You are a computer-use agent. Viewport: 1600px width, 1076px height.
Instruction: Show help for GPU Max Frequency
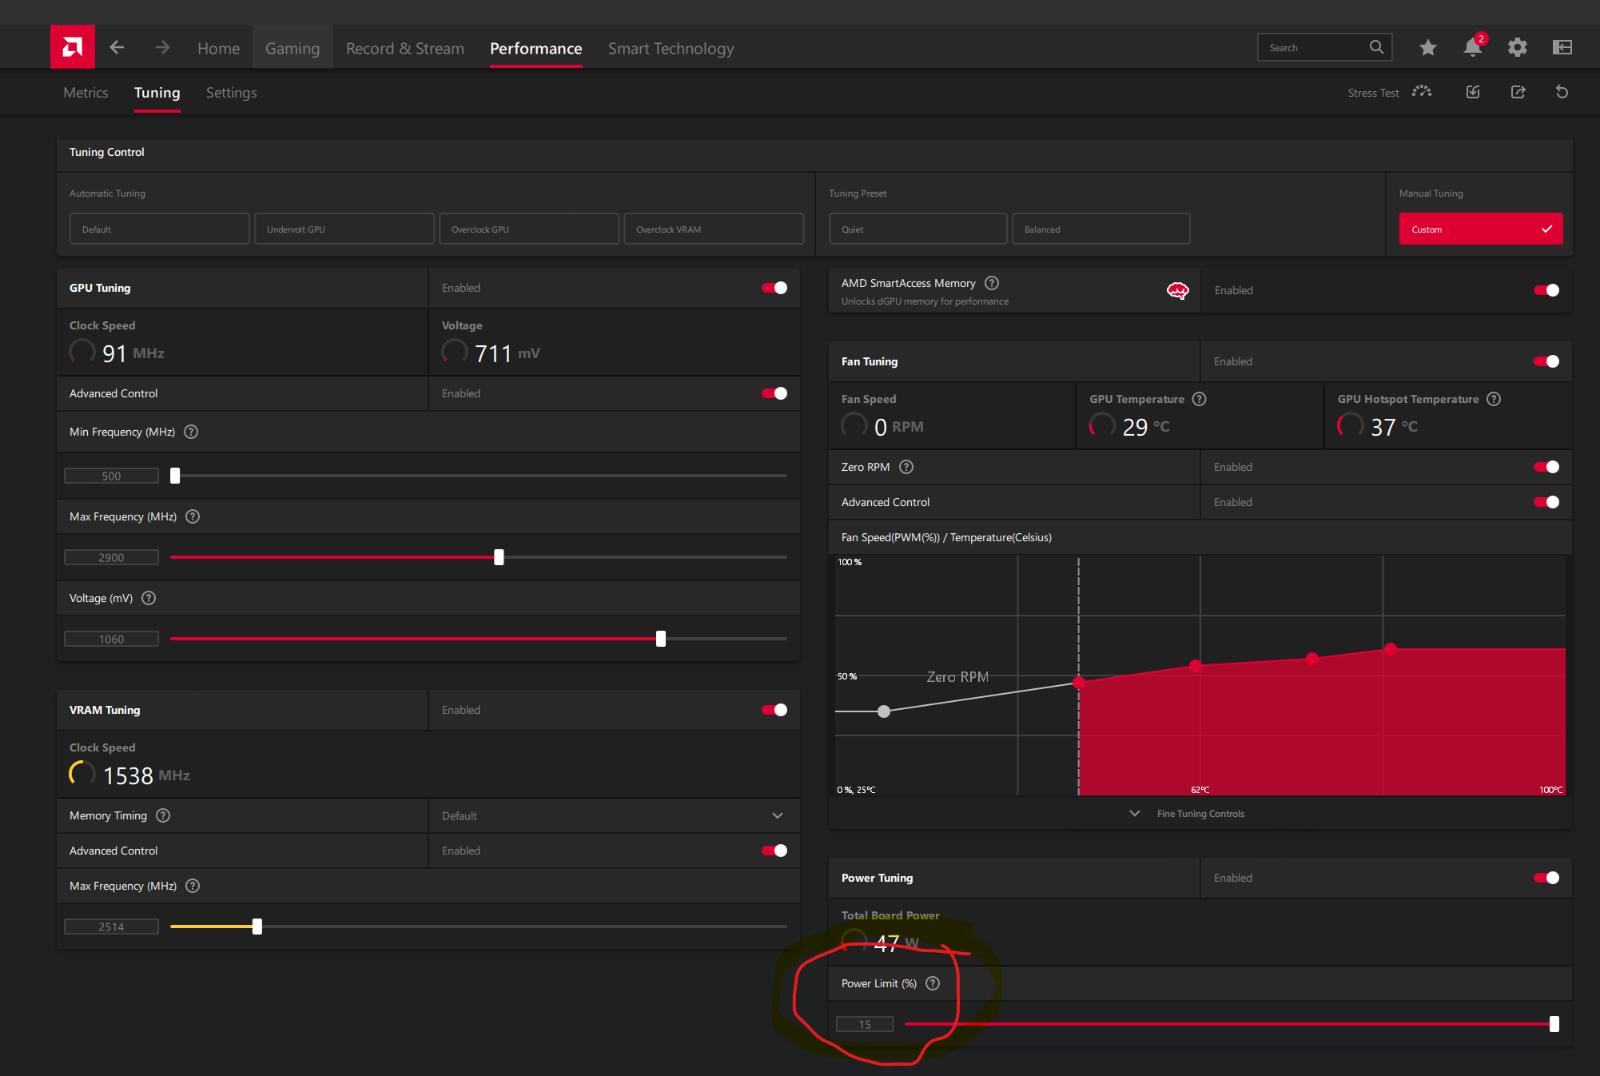[193, 517]
